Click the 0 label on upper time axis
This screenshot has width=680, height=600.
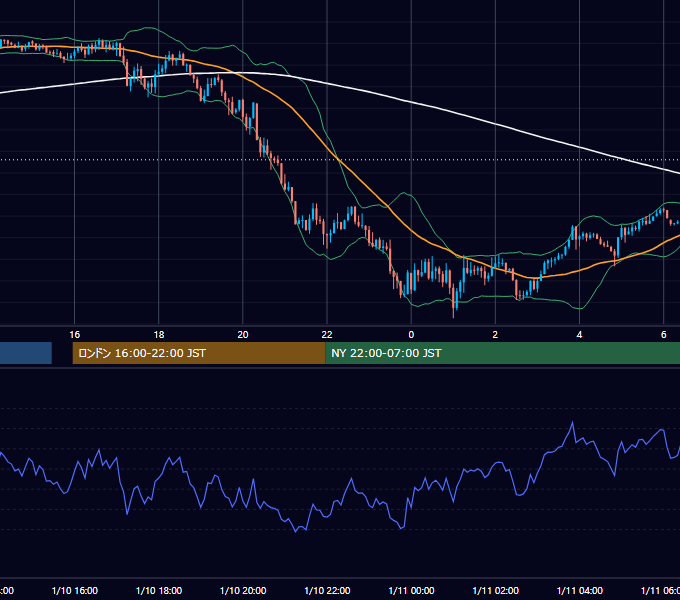(x=411, y=335)
